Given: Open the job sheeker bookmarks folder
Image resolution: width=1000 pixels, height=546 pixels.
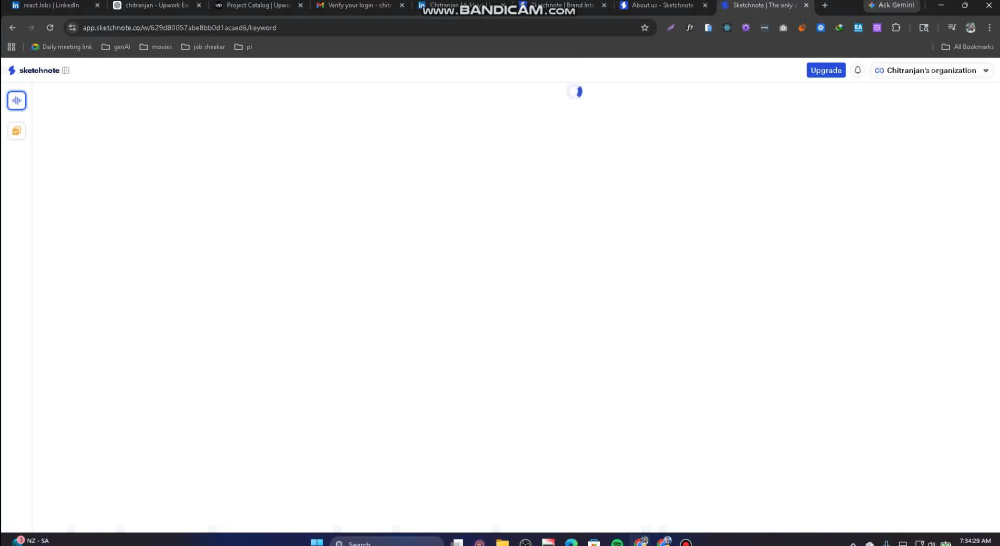Looking at the screenshot, I should pos(203,47).
